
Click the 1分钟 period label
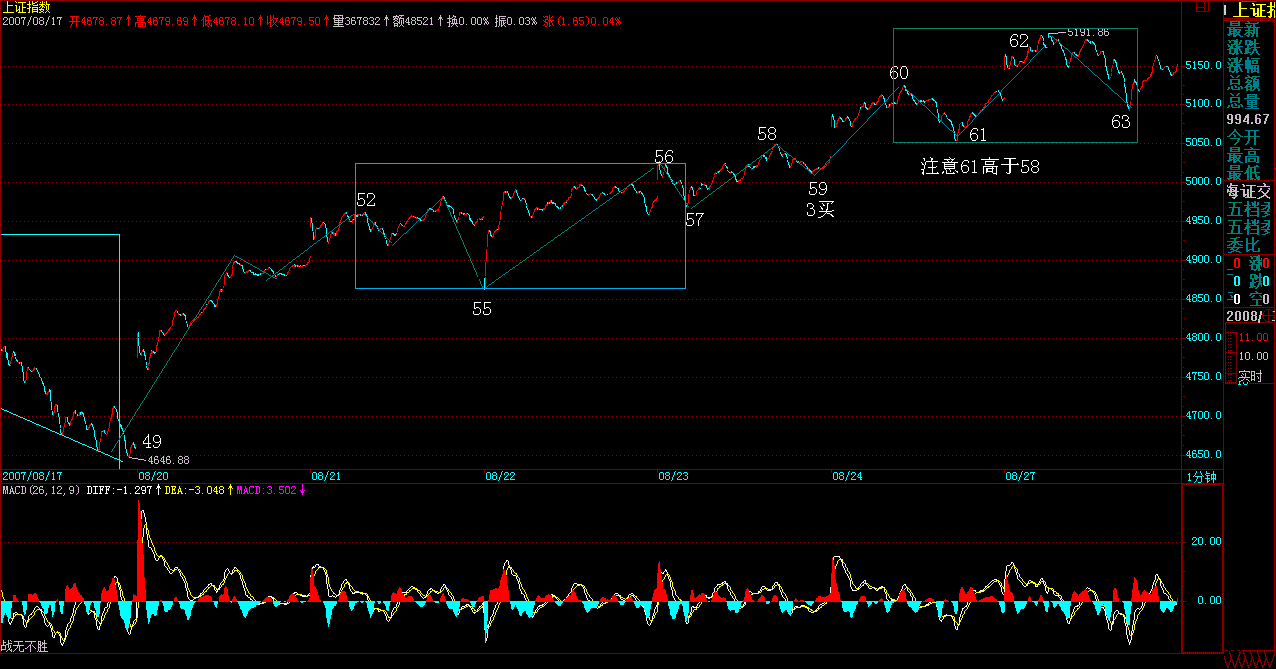tap(1201, 477)
